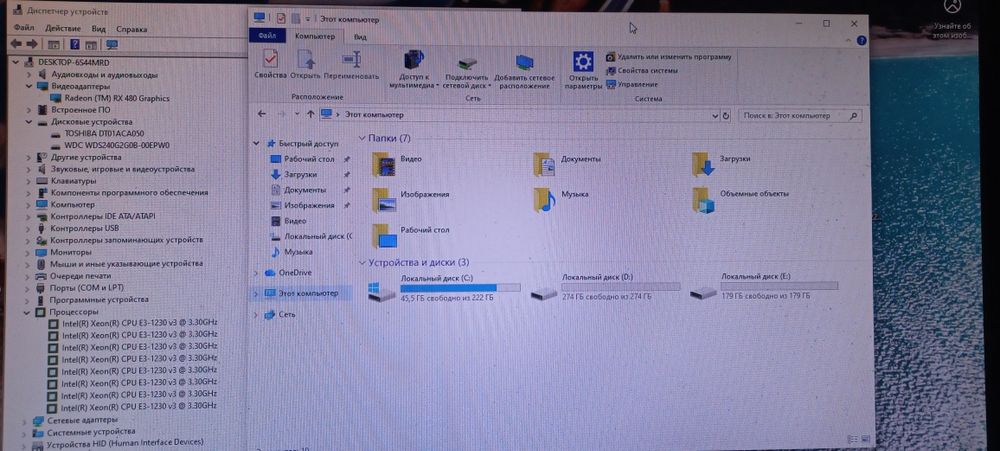Open recent locations dropdown arrow

click(297, 114)
